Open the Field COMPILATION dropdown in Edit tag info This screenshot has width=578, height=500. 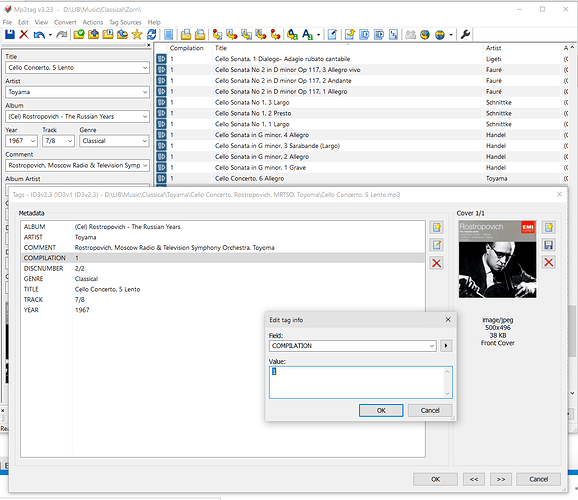click(432, 346)
